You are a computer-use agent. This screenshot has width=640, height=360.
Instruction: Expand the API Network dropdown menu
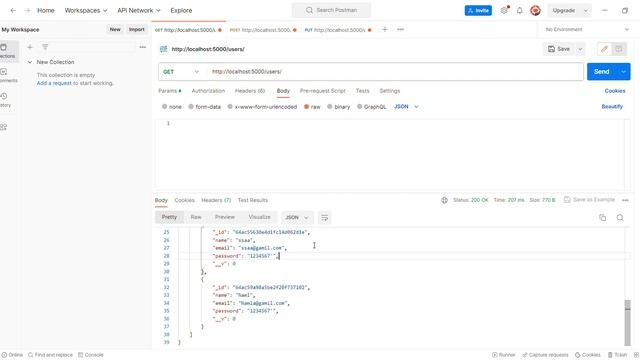point(139,10)
